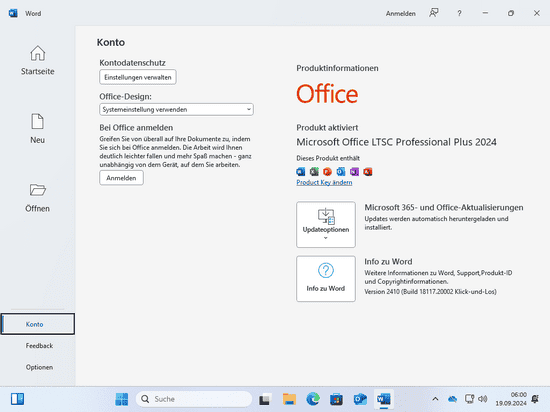Click the Info zu Word question-mark button

pyautogui.click(x=326, y=278)
